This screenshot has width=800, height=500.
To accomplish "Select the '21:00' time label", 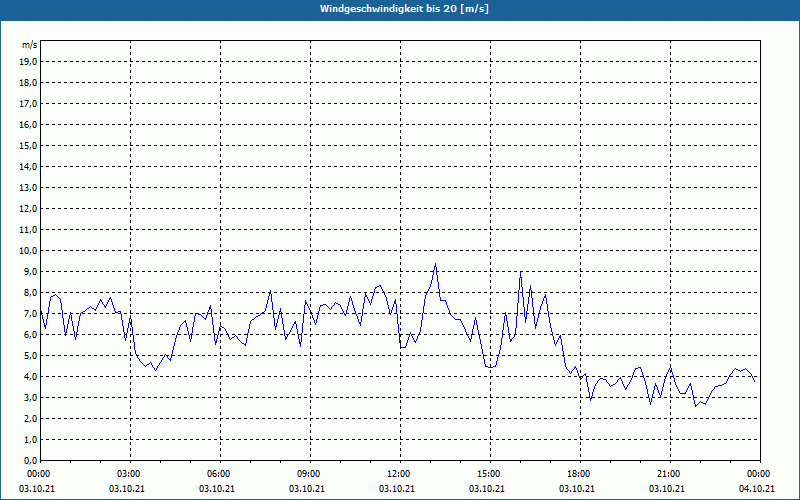I will (669, 474).
